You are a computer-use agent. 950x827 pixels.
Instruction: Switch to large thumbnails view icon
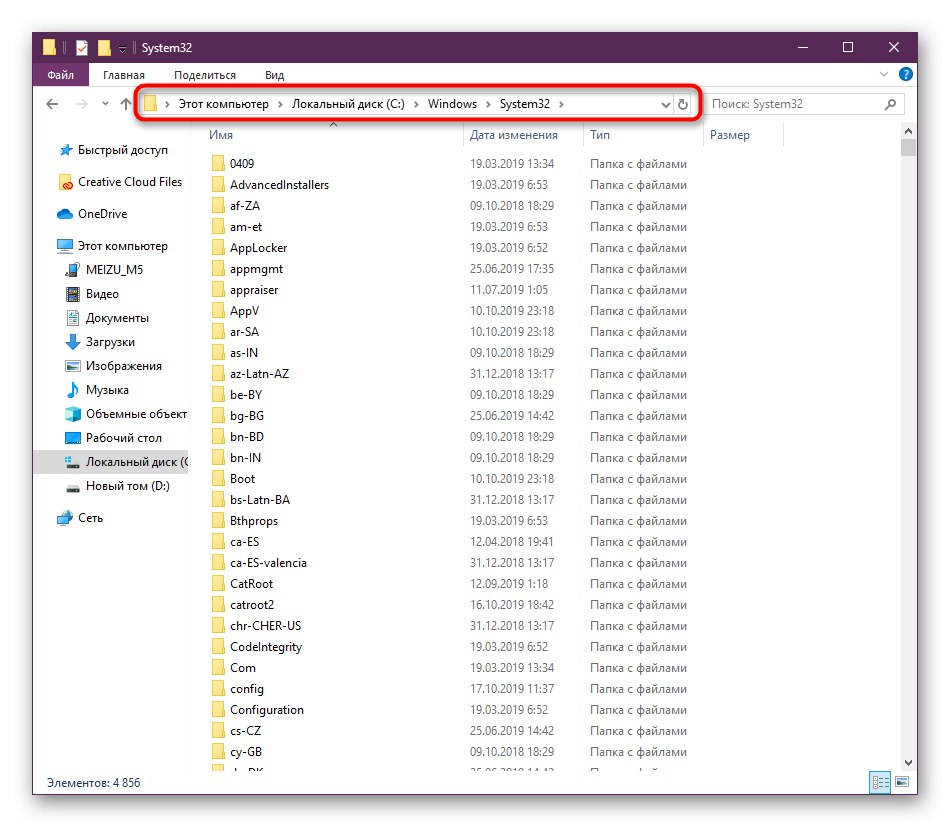[902, 782]
